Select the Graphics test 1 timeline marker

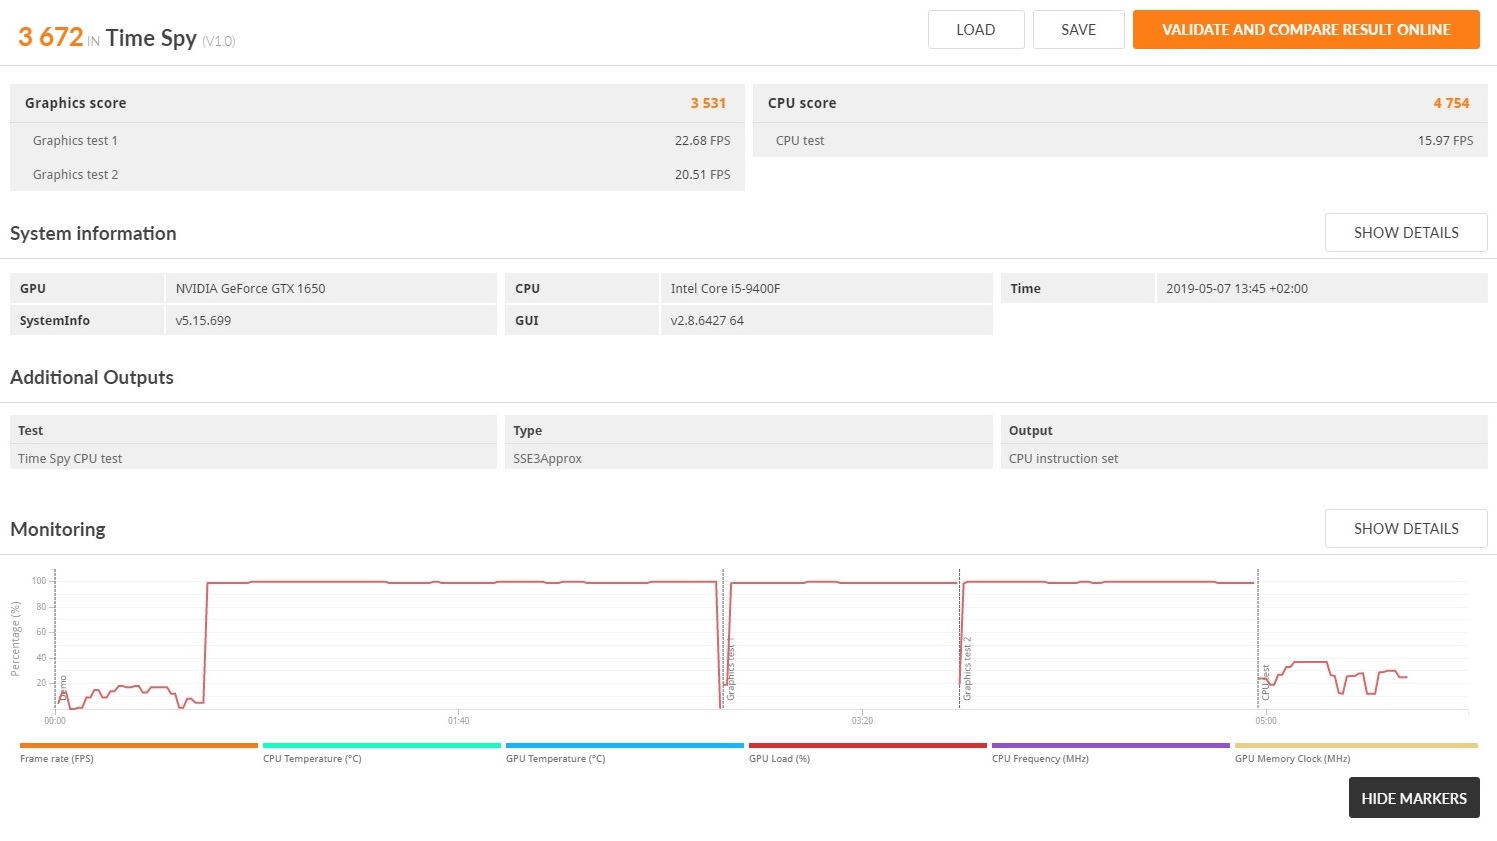click(x=730, y=668)
